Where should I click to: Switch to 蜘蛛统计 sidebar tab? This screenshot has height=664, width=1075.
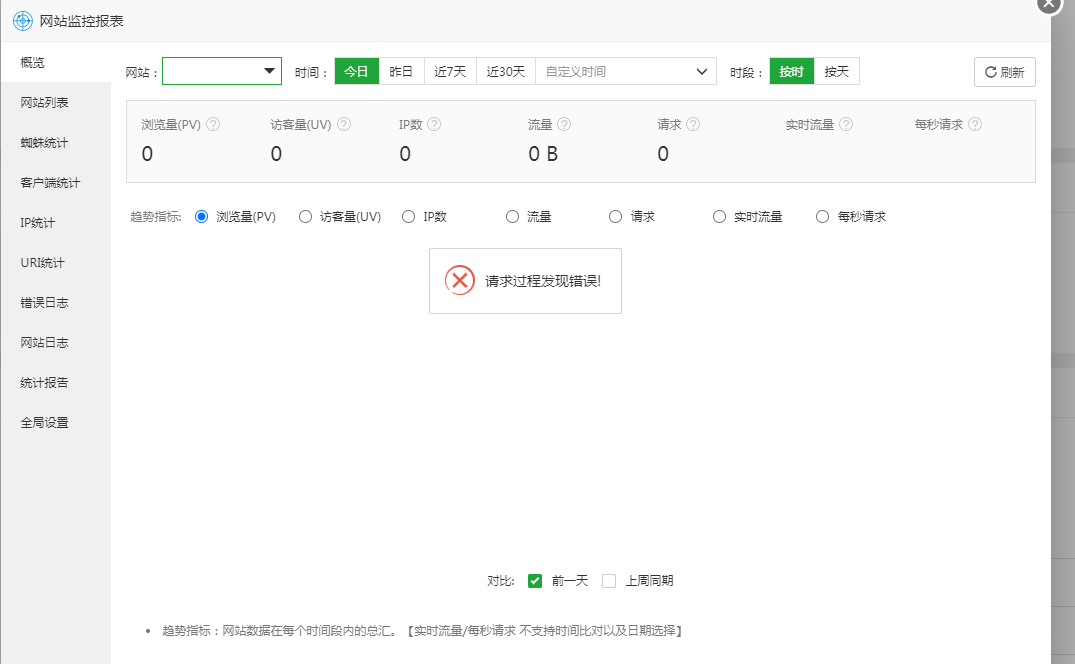point(44,142)
